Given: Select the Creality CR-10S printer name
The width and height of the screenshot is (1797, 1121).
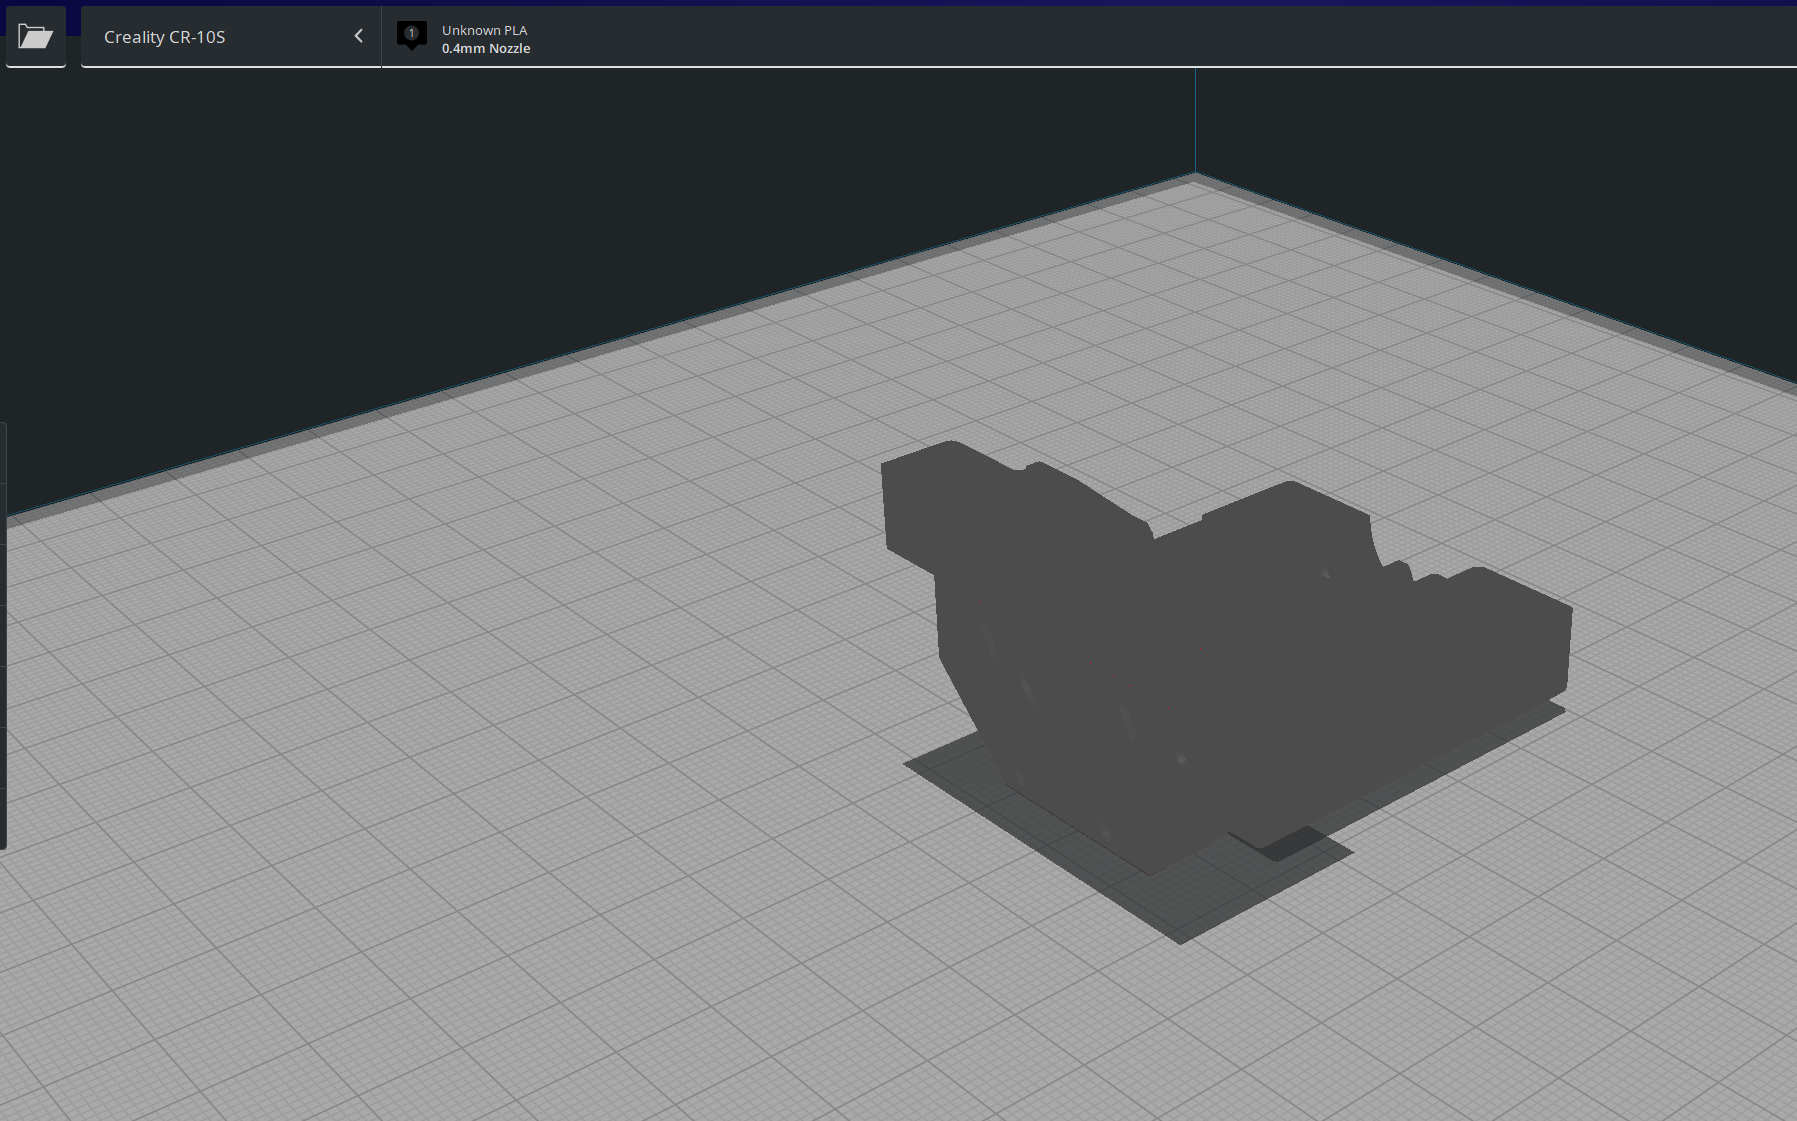Looking at the screenshot, I should 165,37.
